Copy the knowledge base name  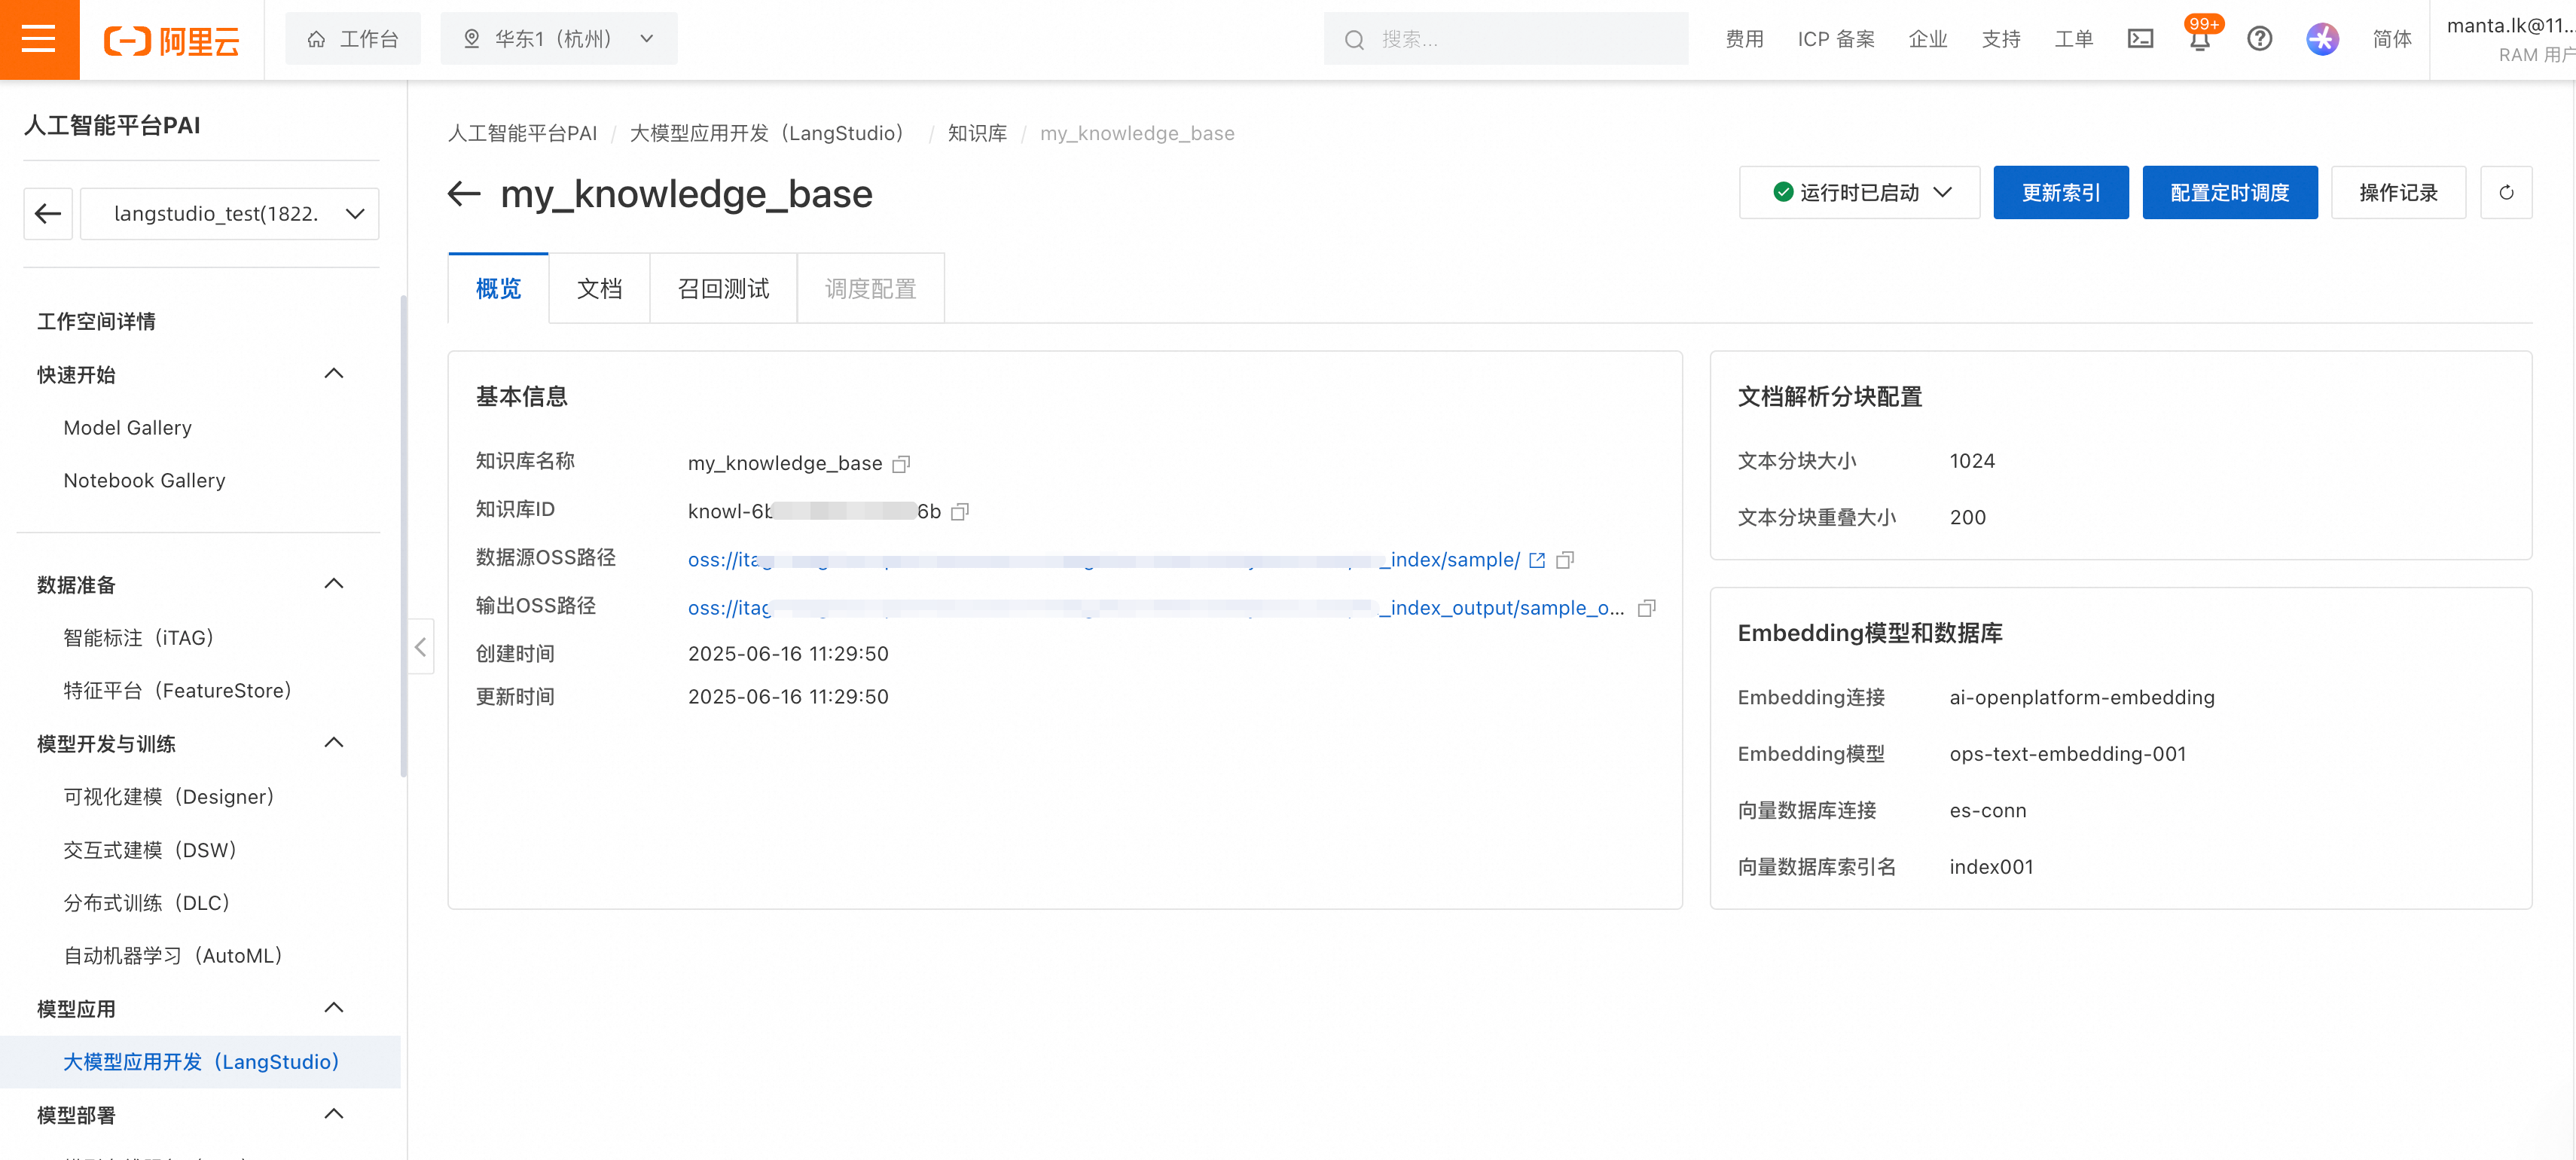901,464
